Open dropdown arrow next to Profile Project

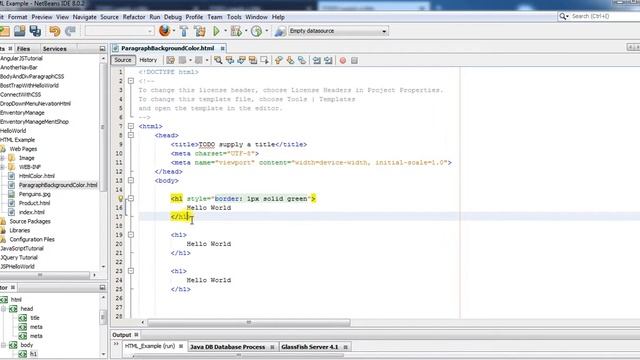point(267,31)
